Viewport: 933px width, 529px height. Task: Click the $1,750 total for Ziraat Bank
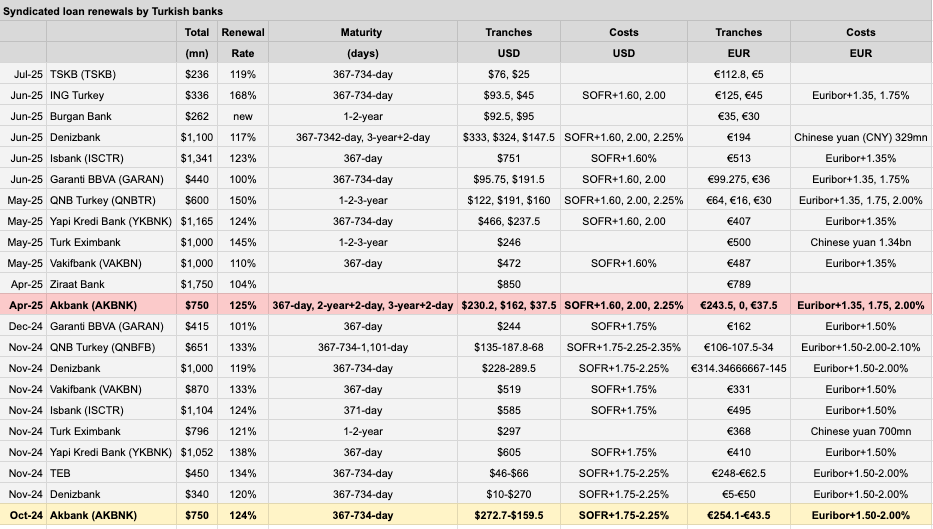tap(197, 284)
